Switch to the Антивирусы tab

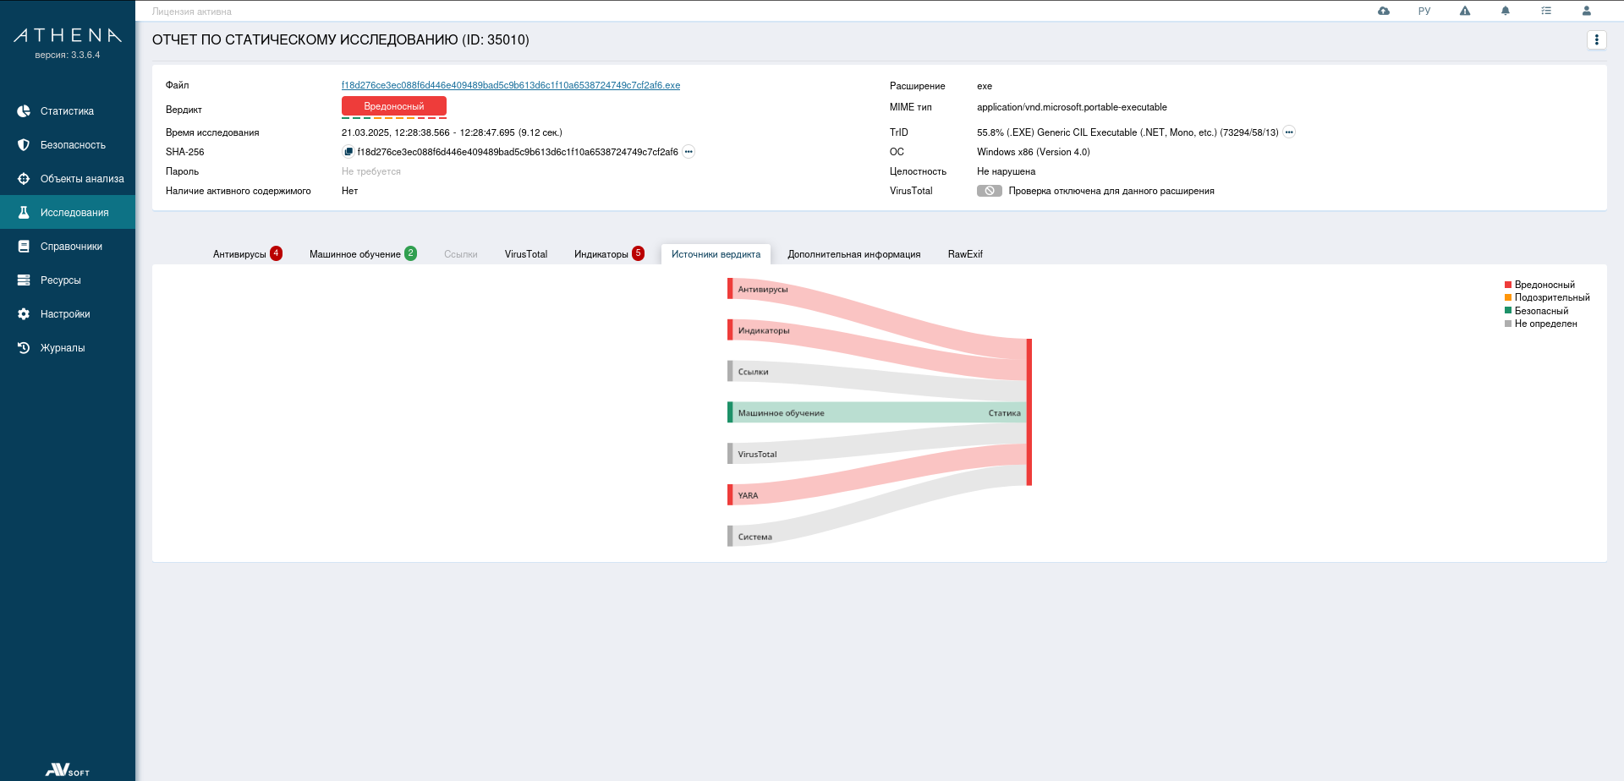240,254
